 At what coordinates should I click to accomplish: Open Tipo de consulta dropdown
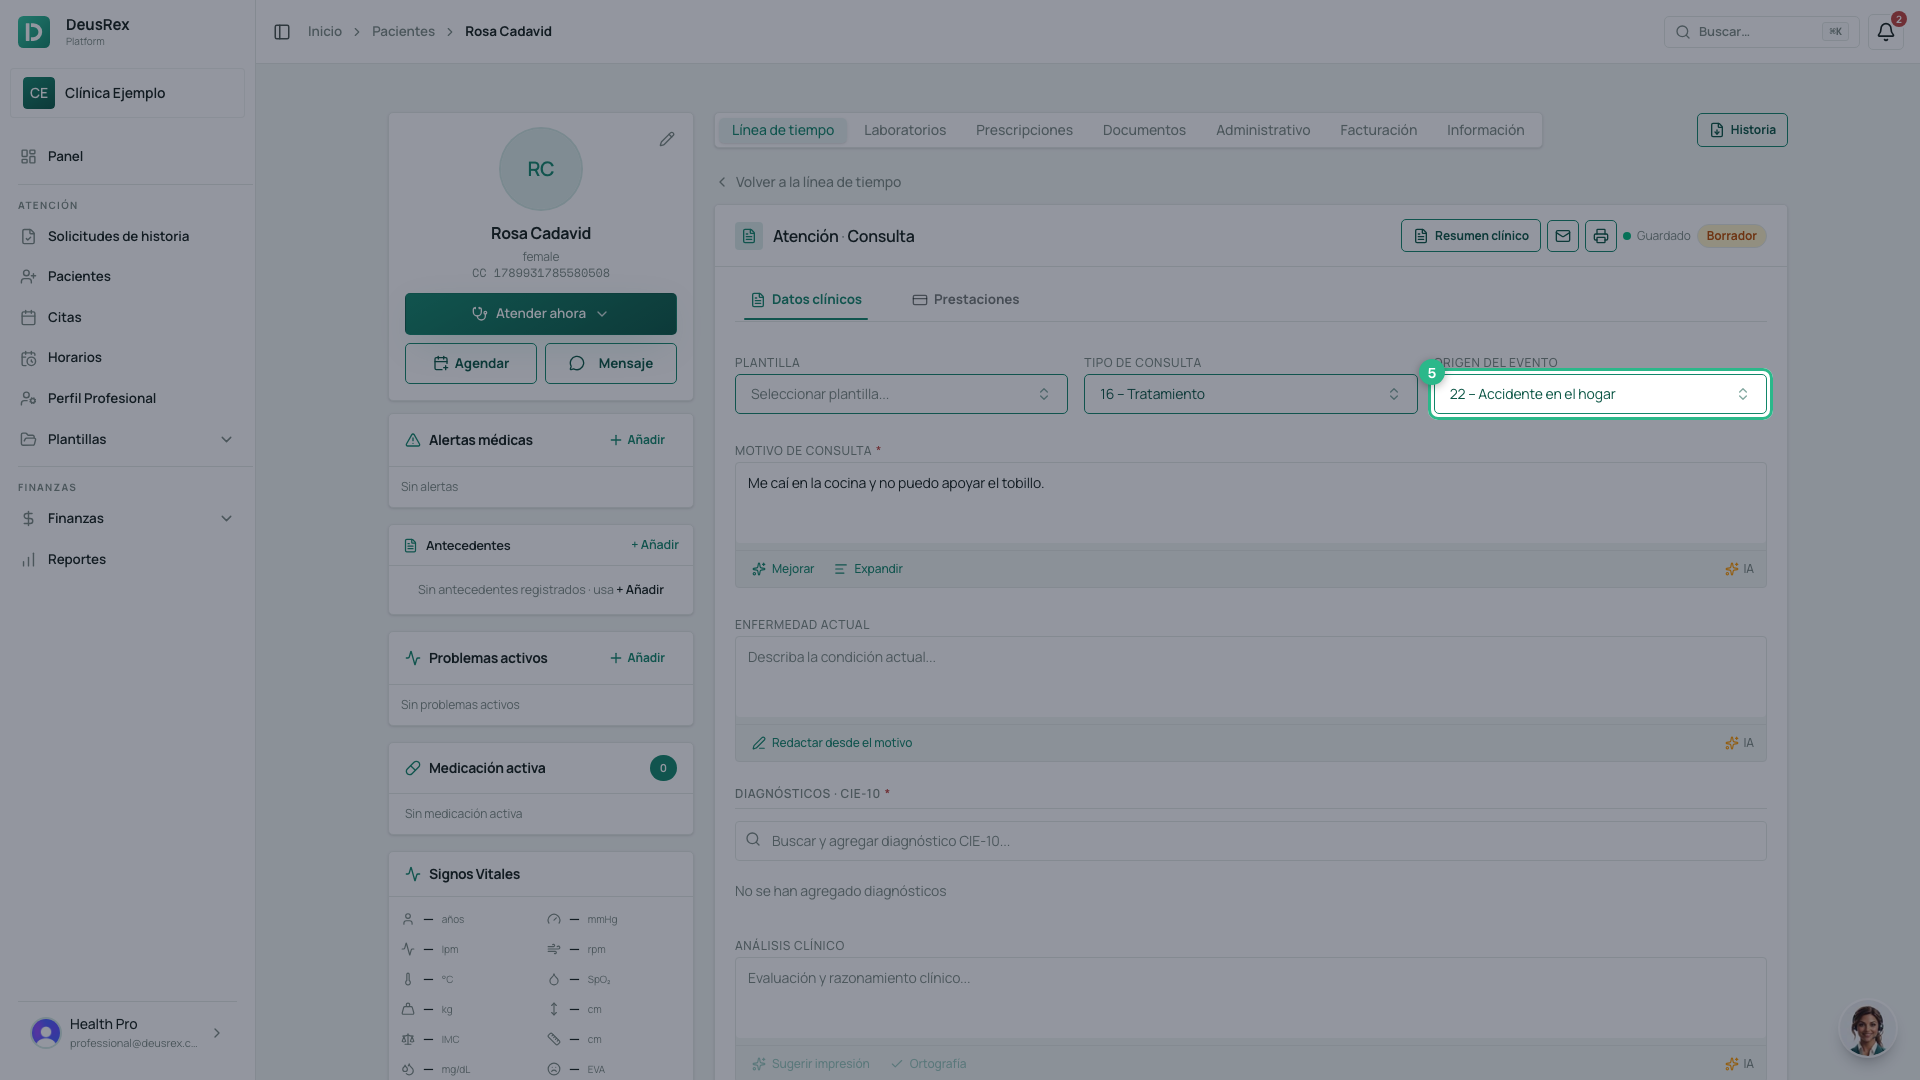1250,394
